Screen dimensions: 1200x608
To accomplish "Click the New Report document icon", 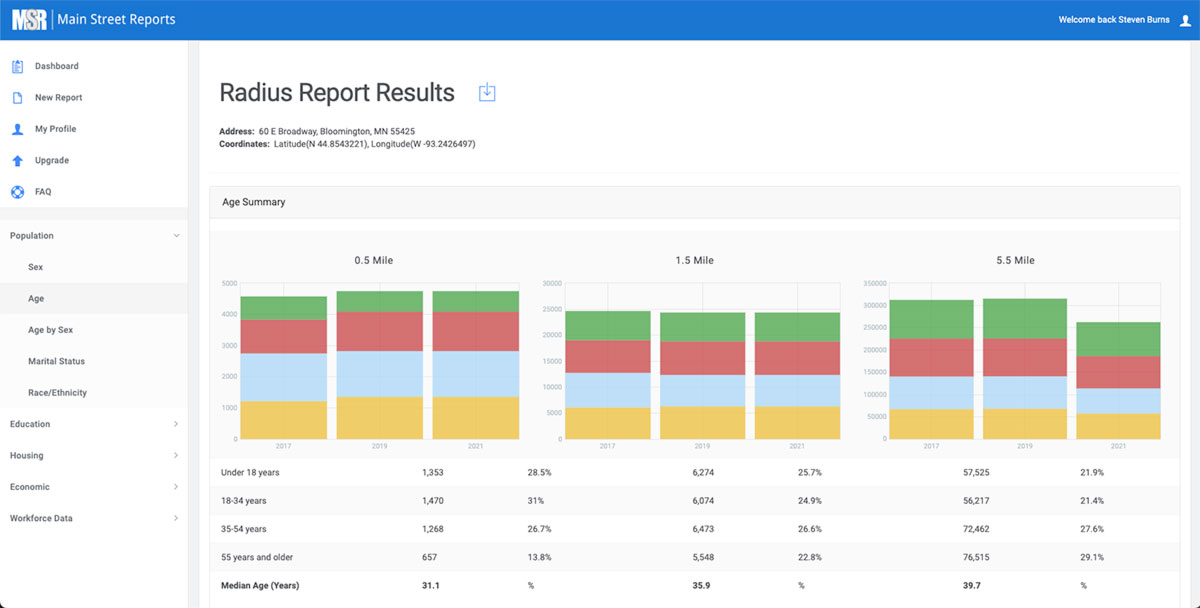I will click(17, 98).
